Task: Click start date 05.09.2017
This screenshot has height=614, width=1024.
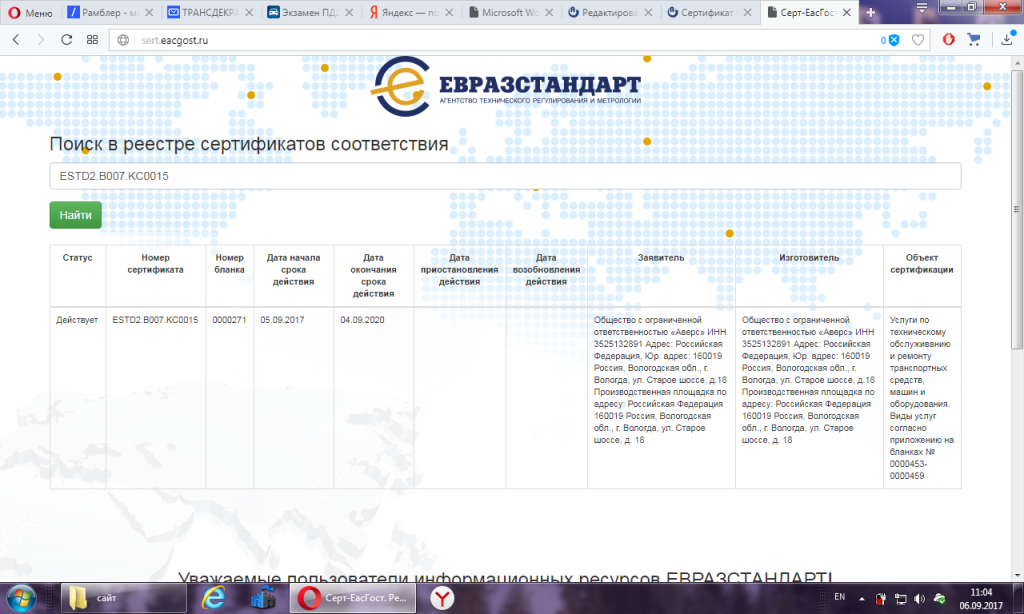Action: 282,320
